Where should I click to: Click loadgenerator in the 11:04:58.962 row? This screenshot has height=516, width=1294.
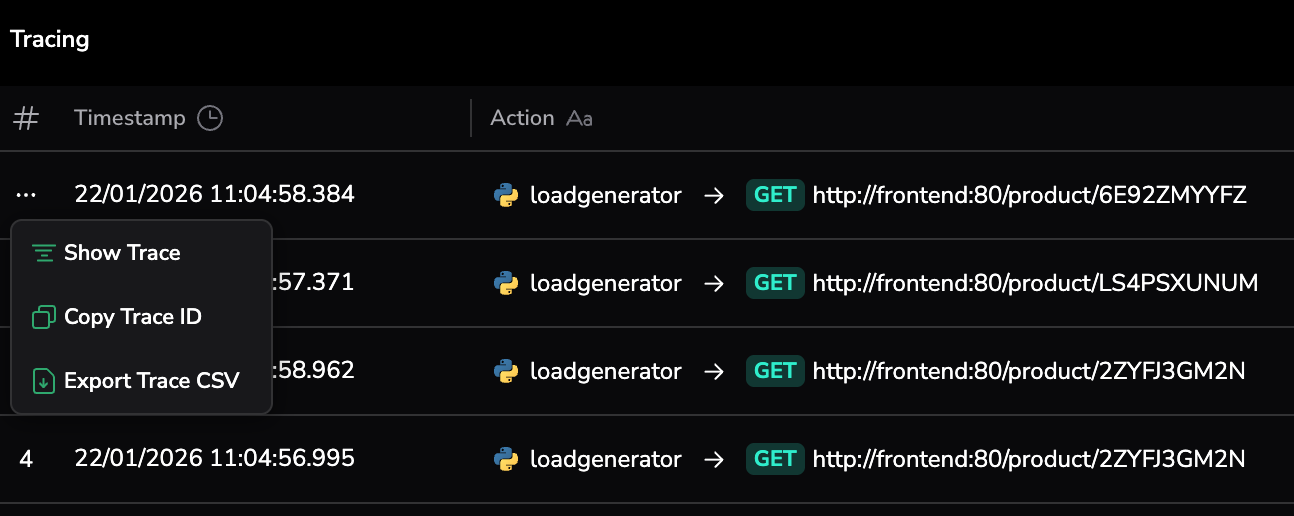[x=605, y=371]
